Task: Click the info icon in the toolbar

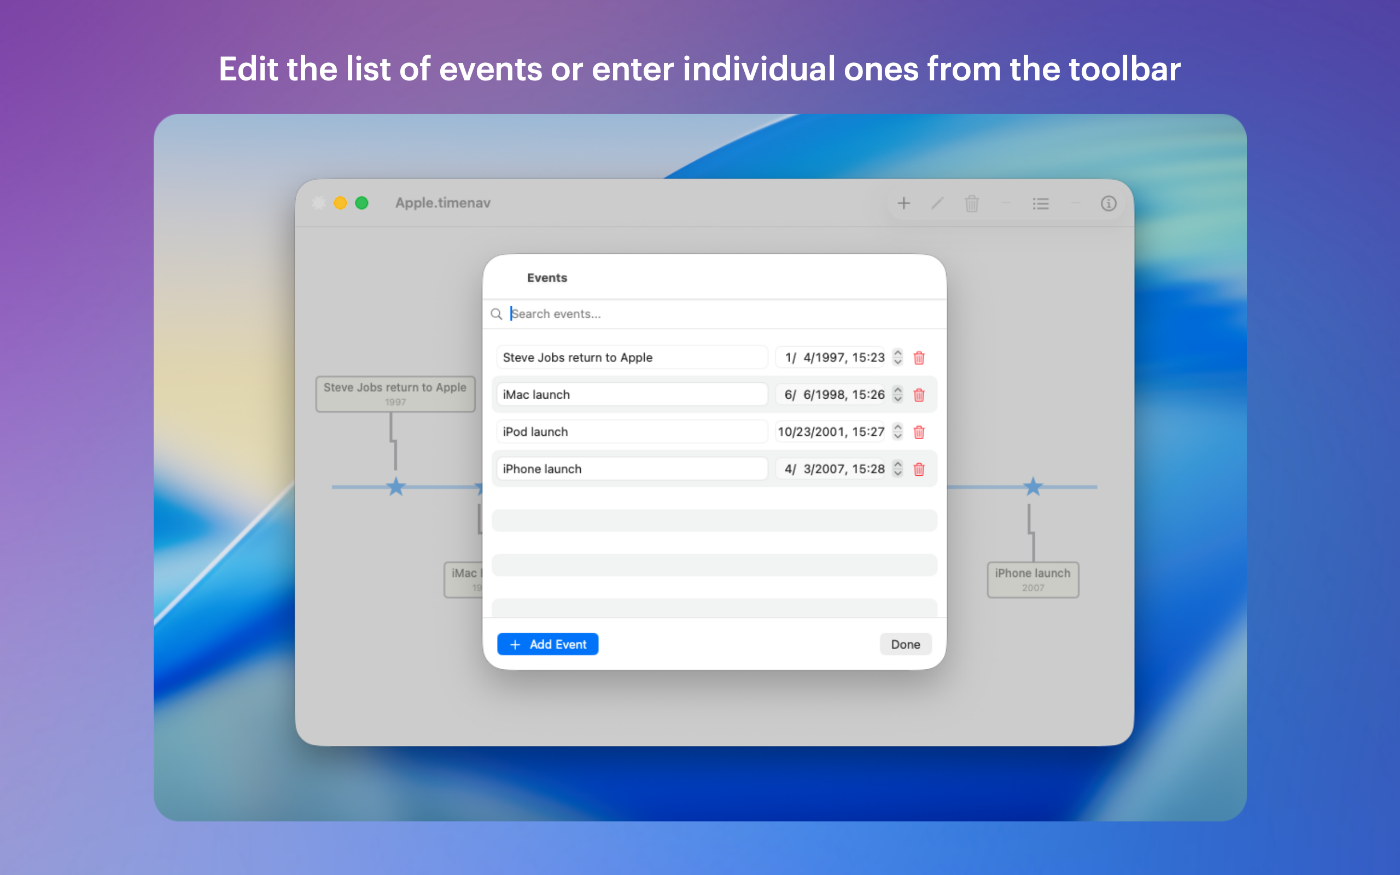Action: point(1108,203)
